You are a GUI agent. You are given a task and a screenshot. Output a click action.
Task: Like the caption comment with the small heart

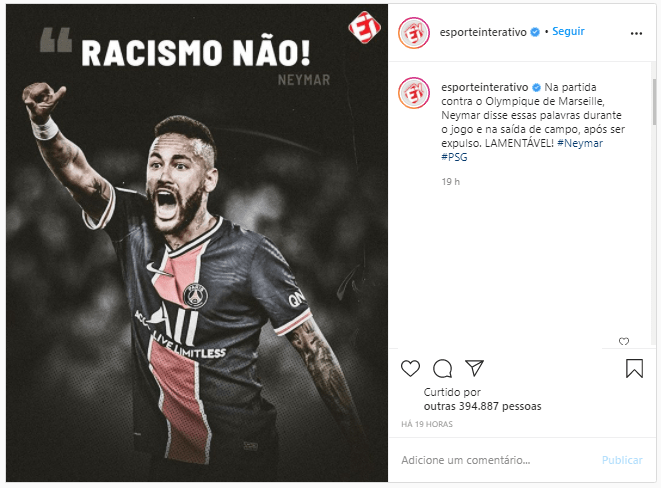pyautogui.click(x=624, y=341)
